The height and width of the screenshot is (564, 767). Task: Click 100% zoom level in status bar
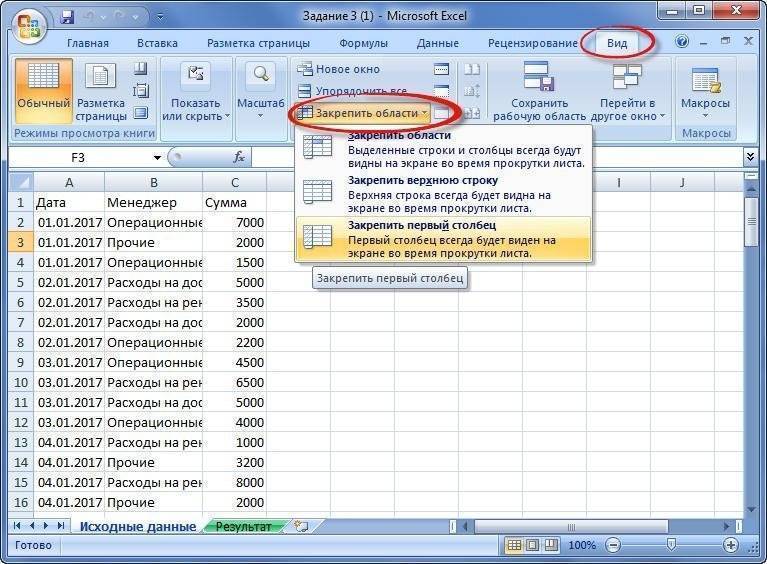[582, 545]
